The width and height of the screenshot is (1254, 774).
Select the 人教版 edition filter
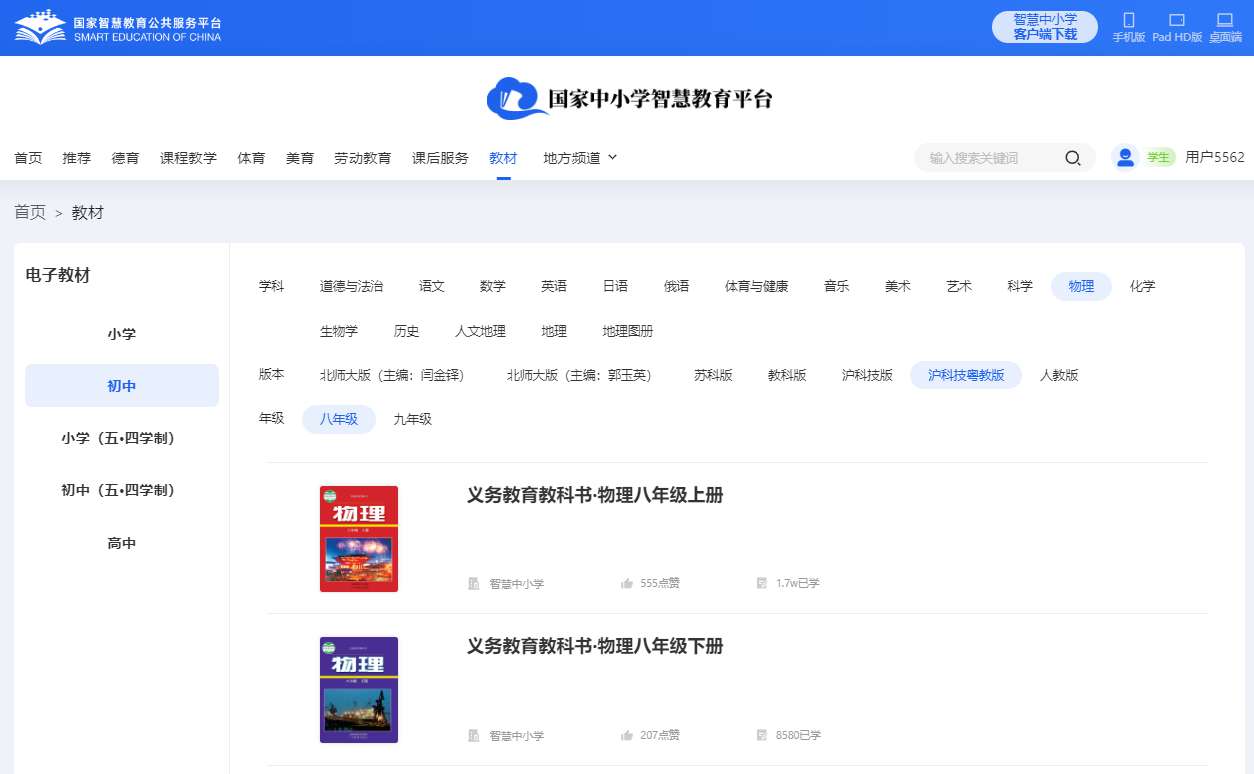click(1059, 375)
